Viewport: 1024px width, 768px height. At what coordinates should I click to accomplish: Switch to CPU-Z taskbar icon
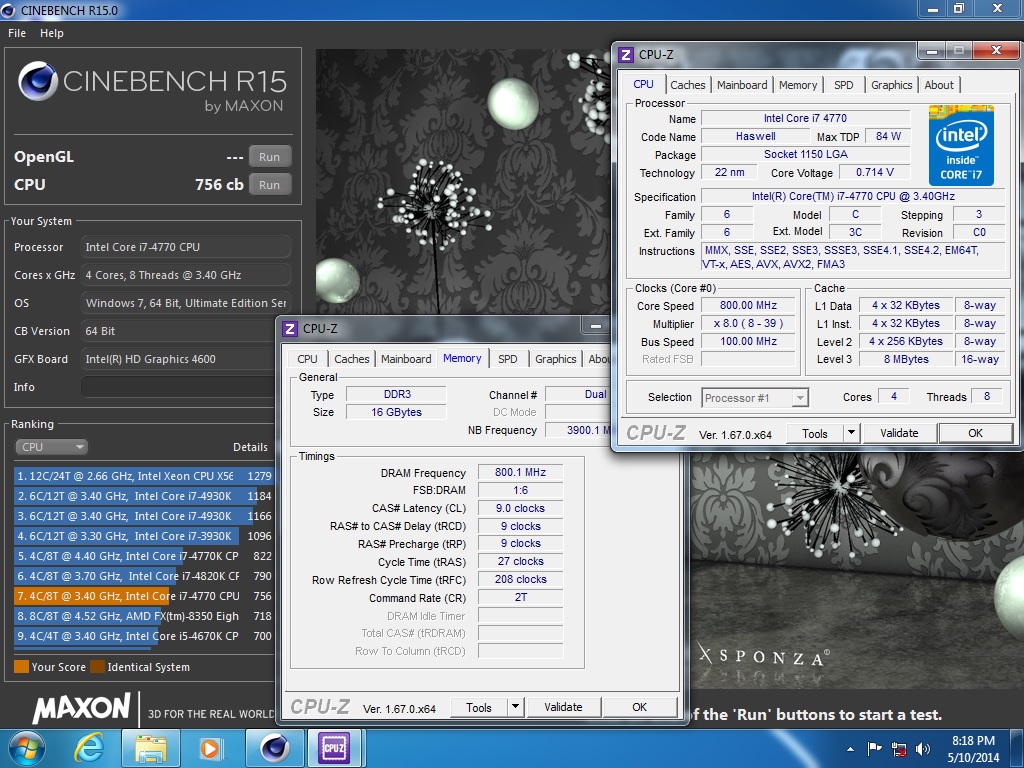click(334, 748)
